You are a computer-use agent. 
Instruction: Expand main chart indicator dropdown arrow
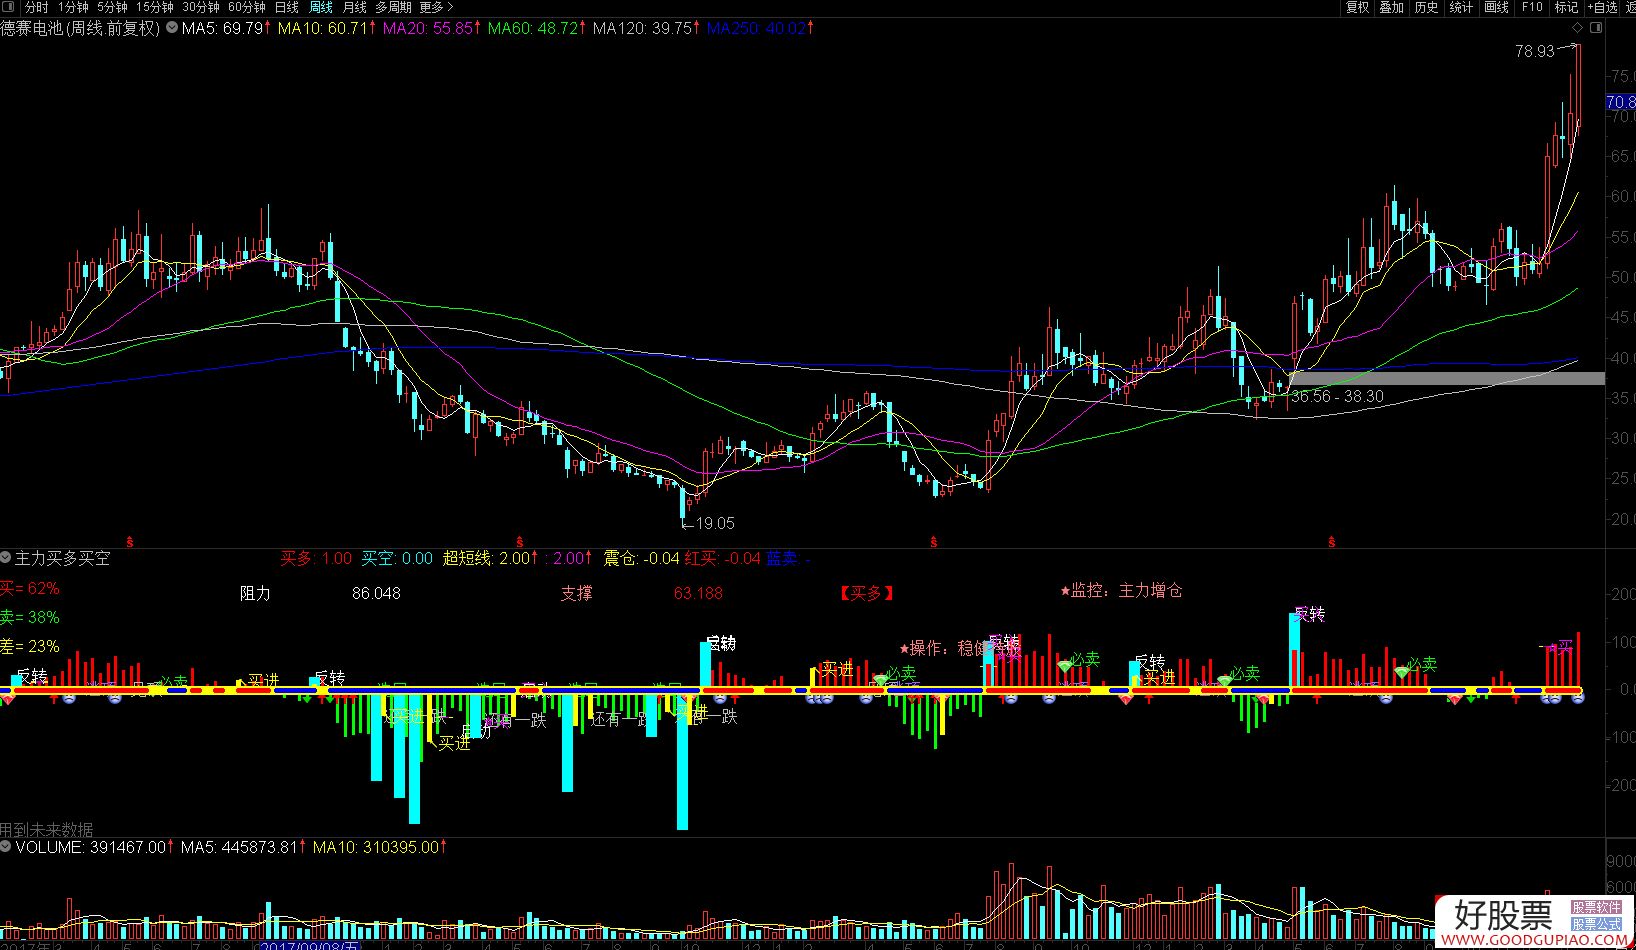173,28
